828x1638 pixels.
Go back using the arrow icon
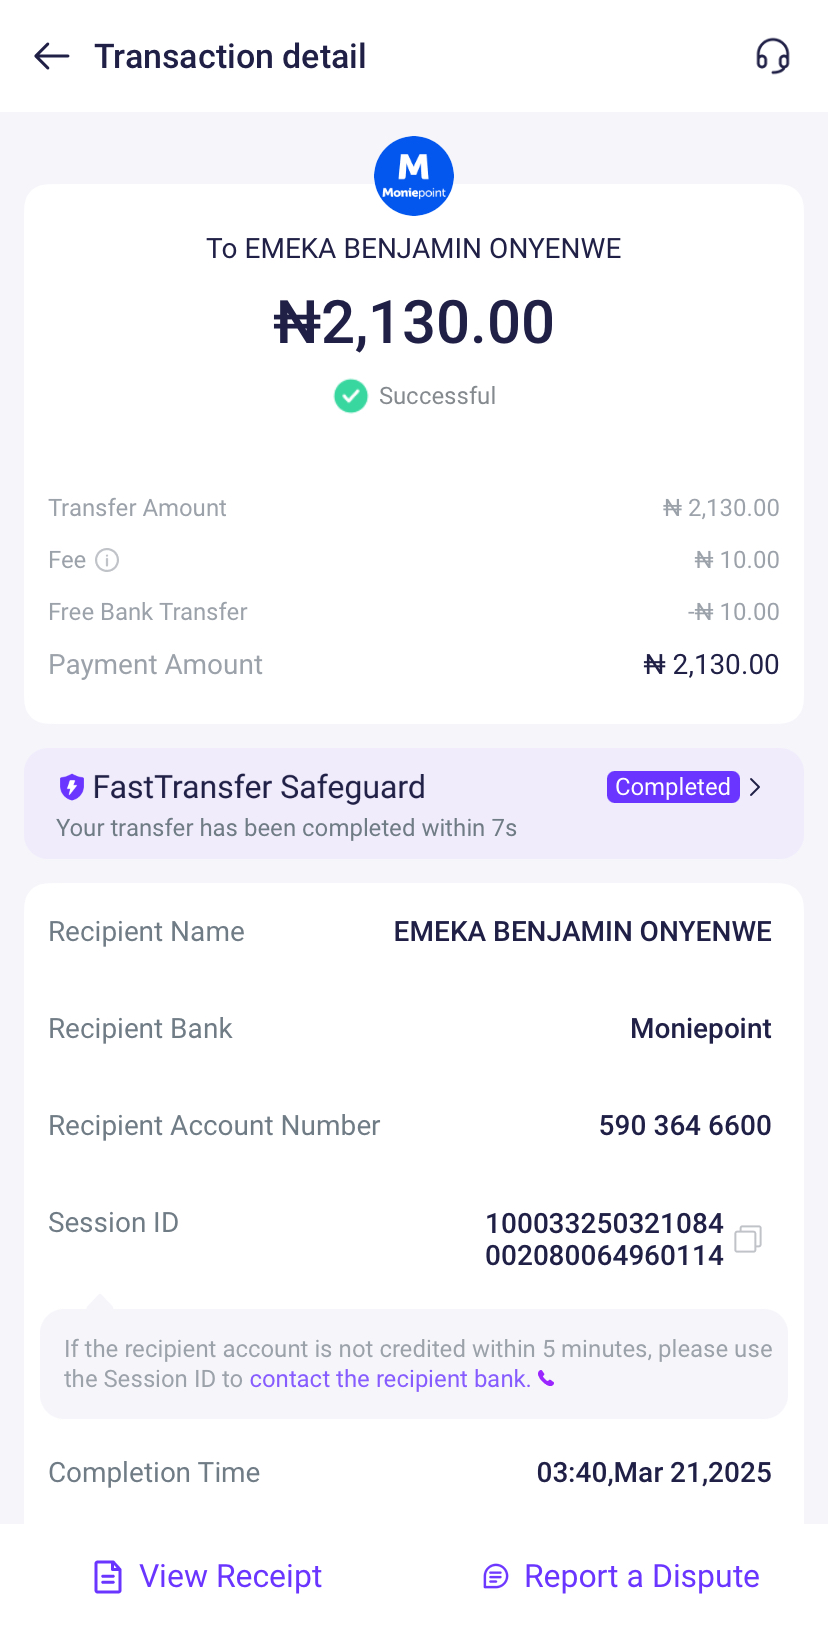click(x=51, y=57)
